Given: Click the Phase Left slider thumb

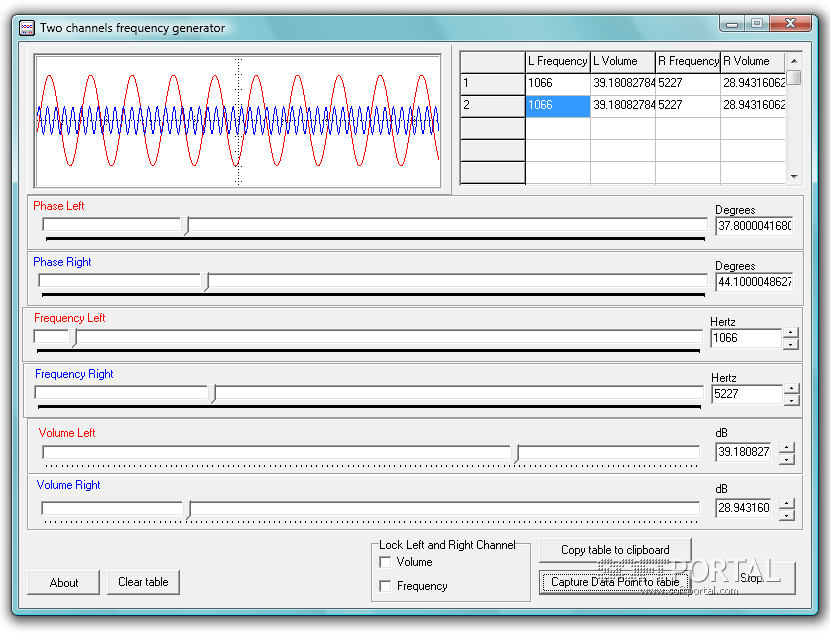Looking at the screenshot, I should (x=186, y=225).
